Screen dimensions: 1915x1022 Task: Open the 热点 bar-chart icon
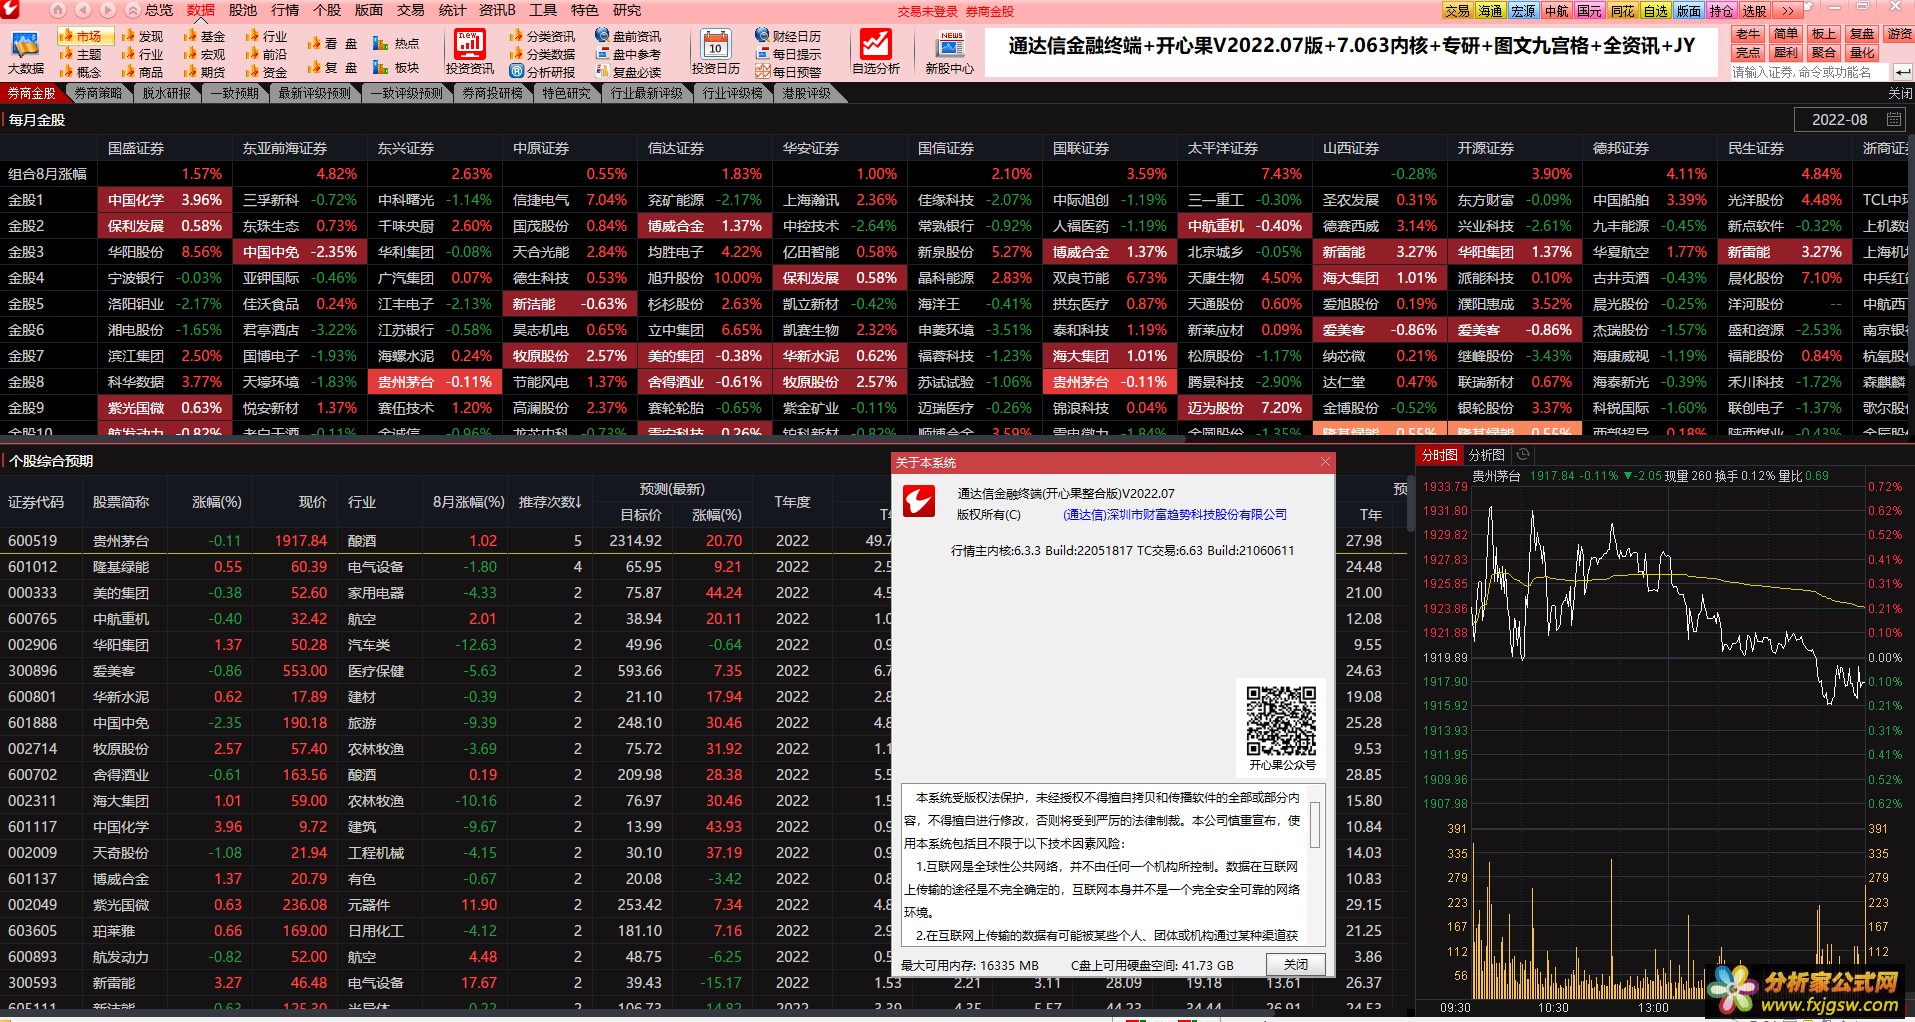click(396, 44)
